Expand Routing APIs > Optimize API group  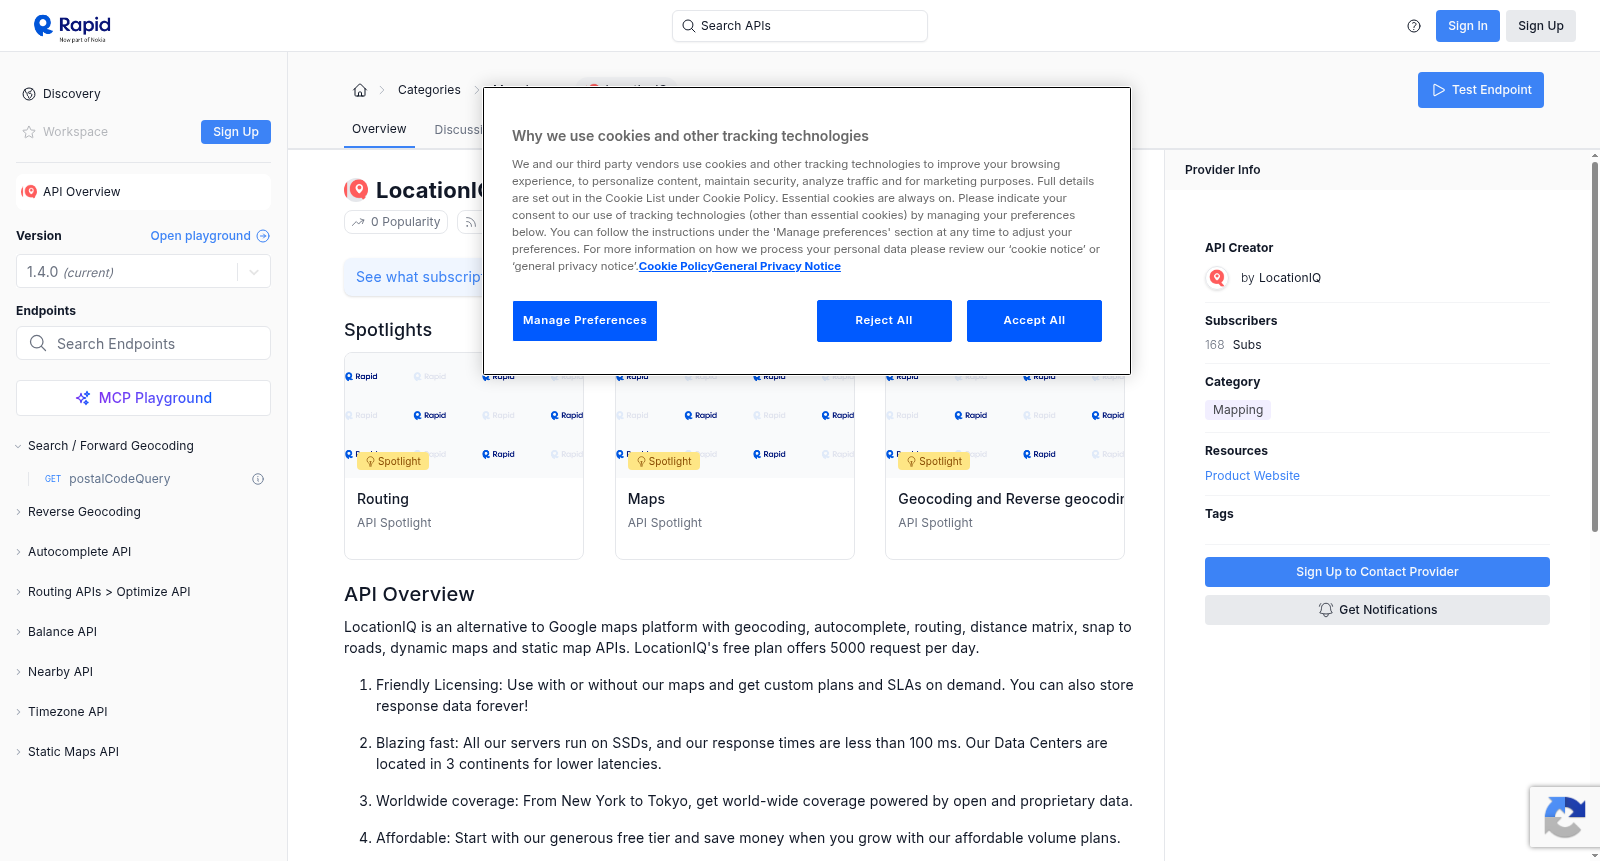(109, 592)
